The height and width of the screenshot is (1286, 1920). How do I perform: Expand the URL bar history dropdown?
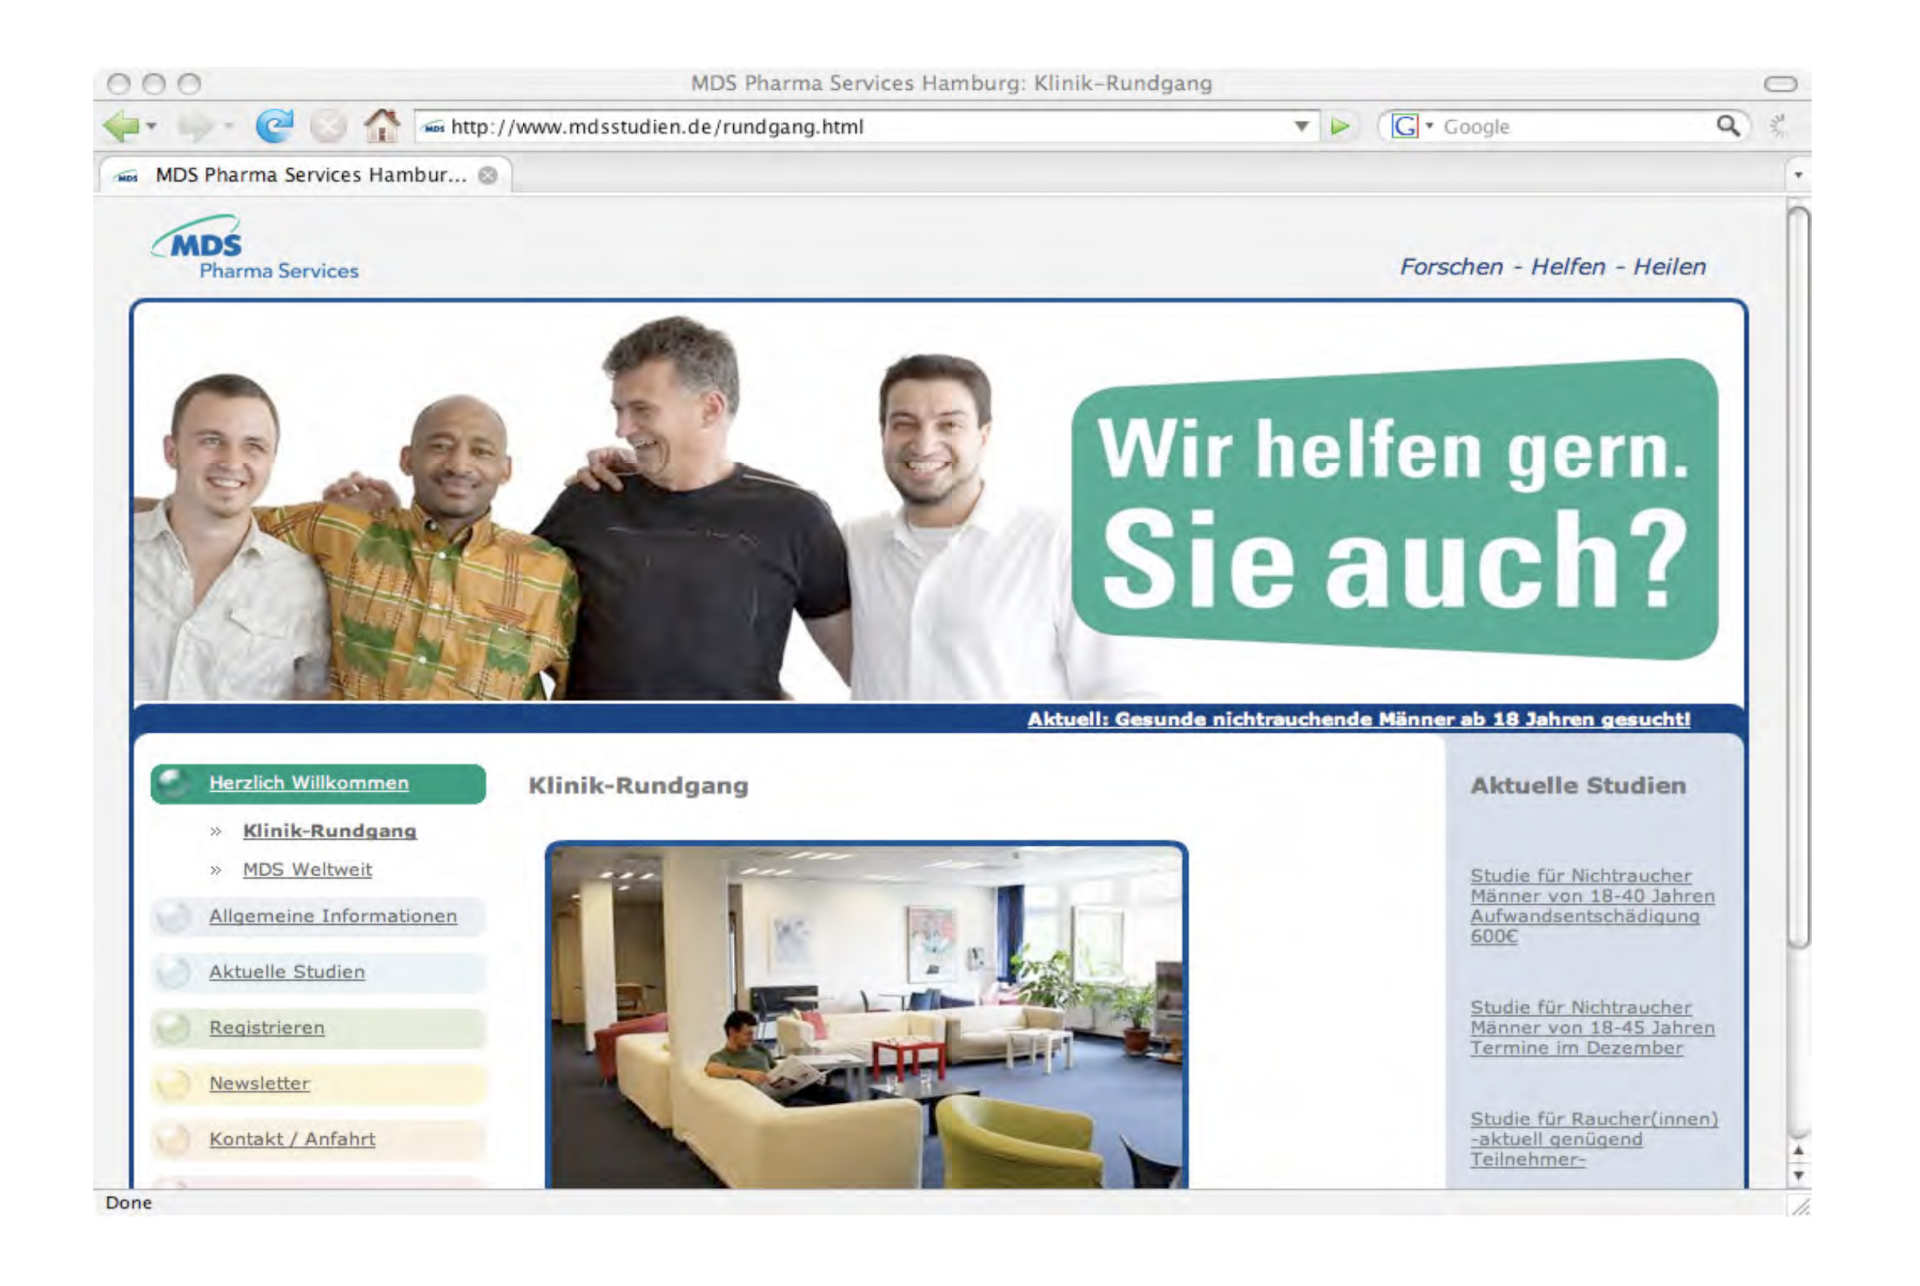coord(1301,126)
